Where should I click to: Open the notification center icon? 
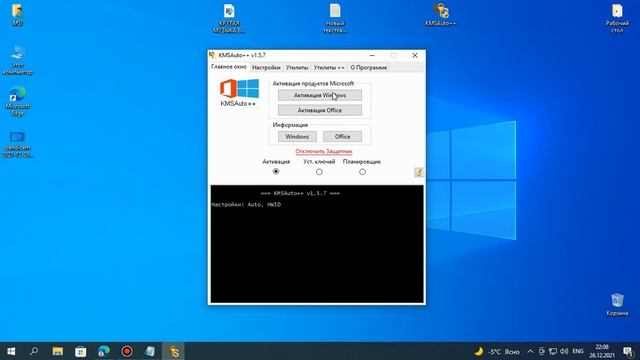[628, 351]
